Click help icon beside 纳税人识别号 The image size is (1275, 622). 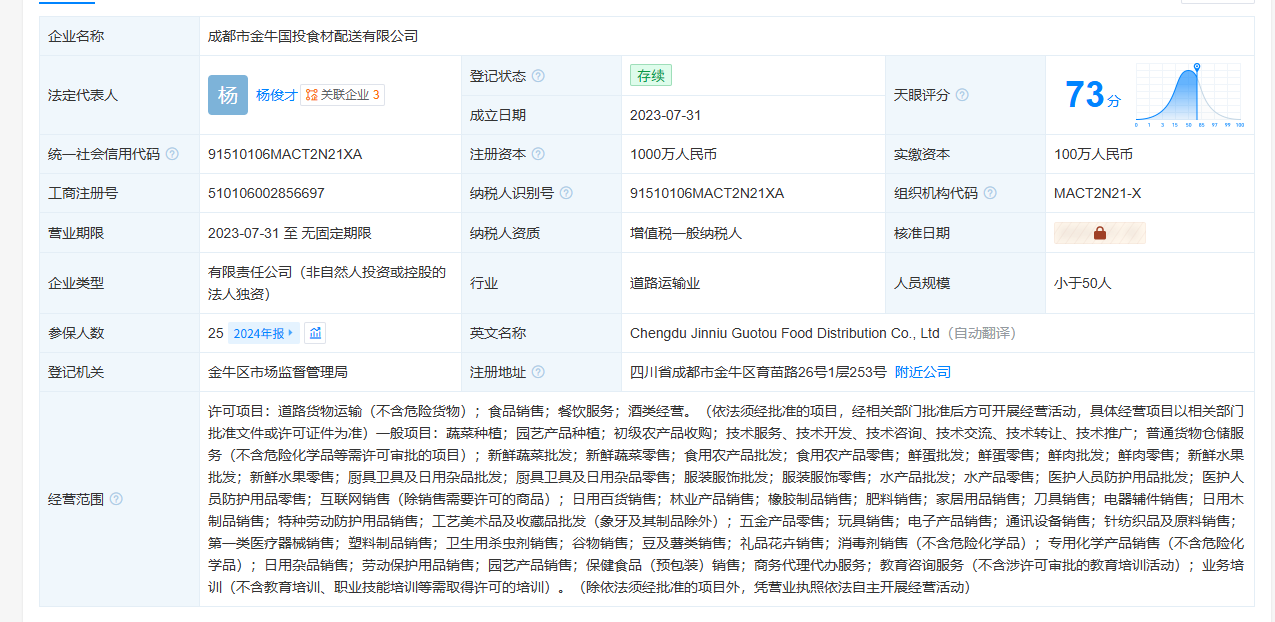(566, 193)
